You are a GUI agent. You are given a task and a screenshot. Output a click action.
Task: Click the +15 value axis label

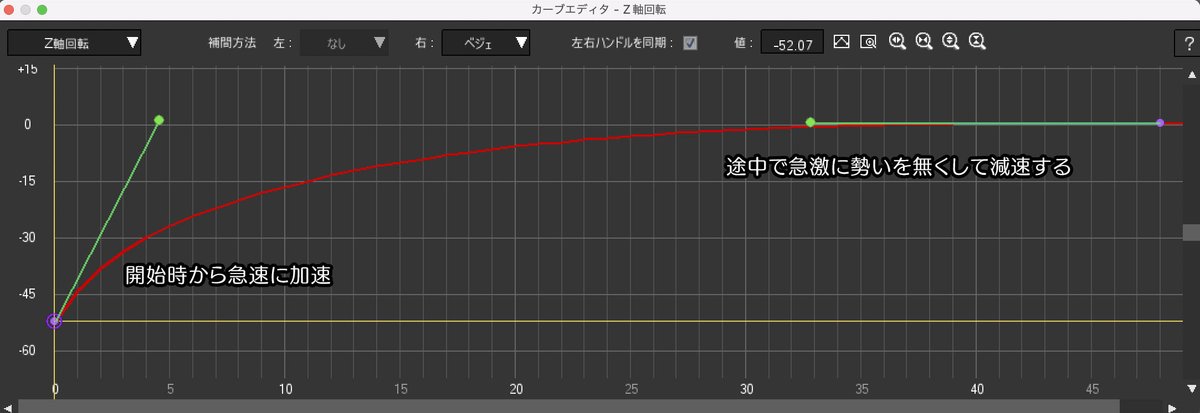coord(28,69)
